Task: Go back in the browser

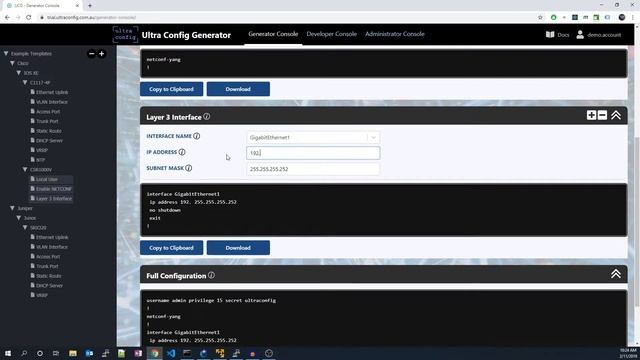Action: coord(7,18)
